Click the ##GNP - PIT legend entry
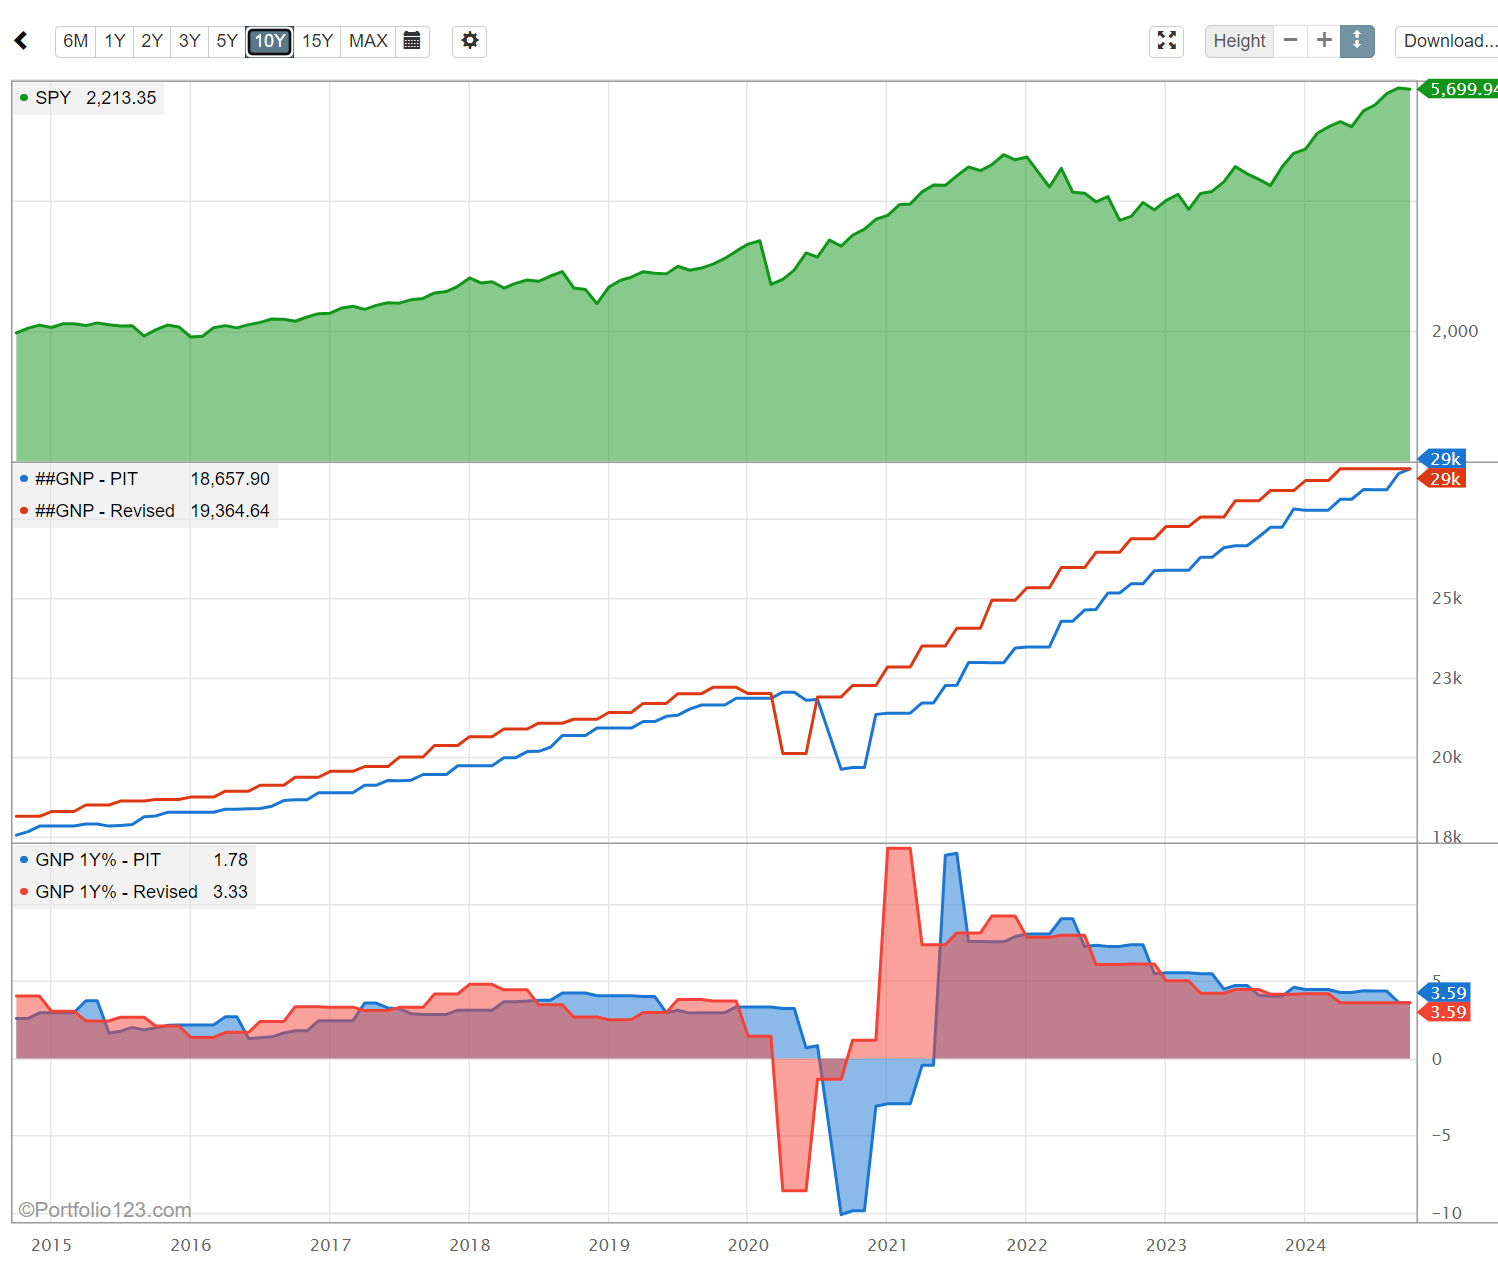 tap(145, 479)
